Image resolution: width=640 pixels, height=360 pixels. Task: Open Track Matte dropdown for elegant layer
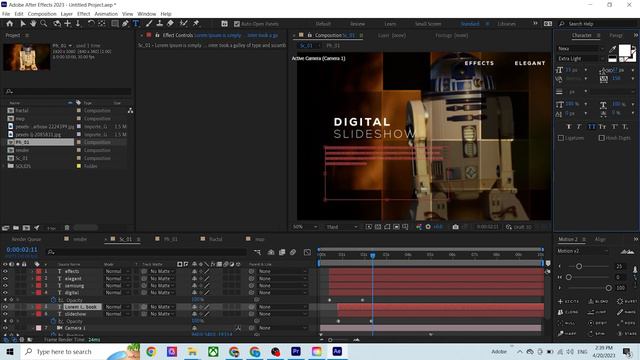[x=162, y=278]
